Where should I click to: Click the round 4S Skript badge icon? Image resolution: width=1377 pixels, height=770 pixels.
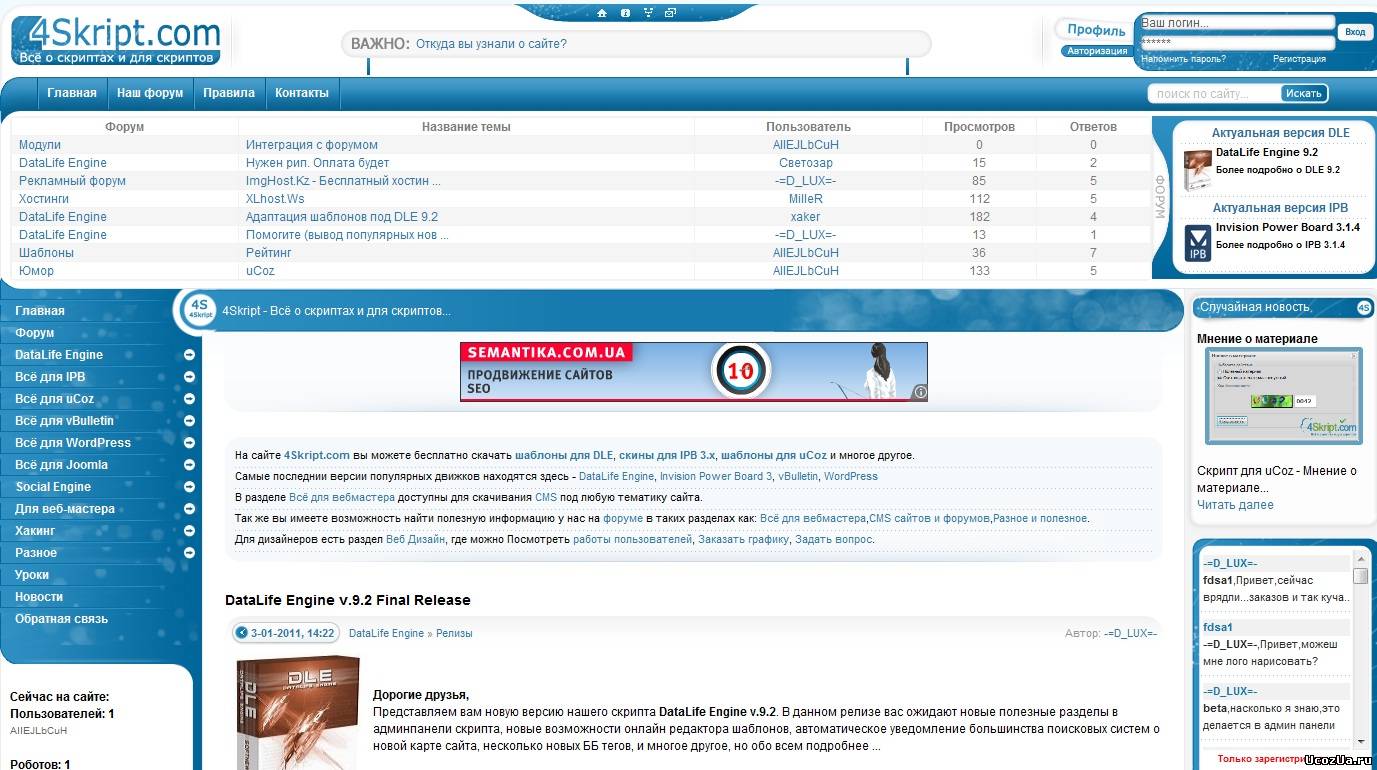pyautogui.click(x=200, y=310)
